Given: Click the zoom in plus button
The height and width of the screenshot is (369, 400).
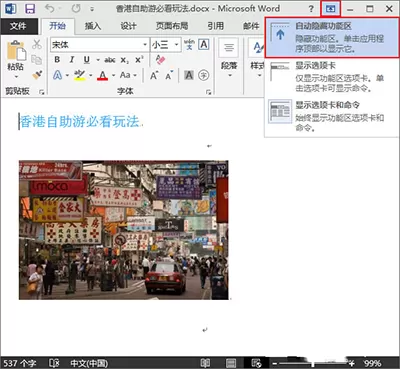Looking at the screenshot, I should tap(352, 363).
